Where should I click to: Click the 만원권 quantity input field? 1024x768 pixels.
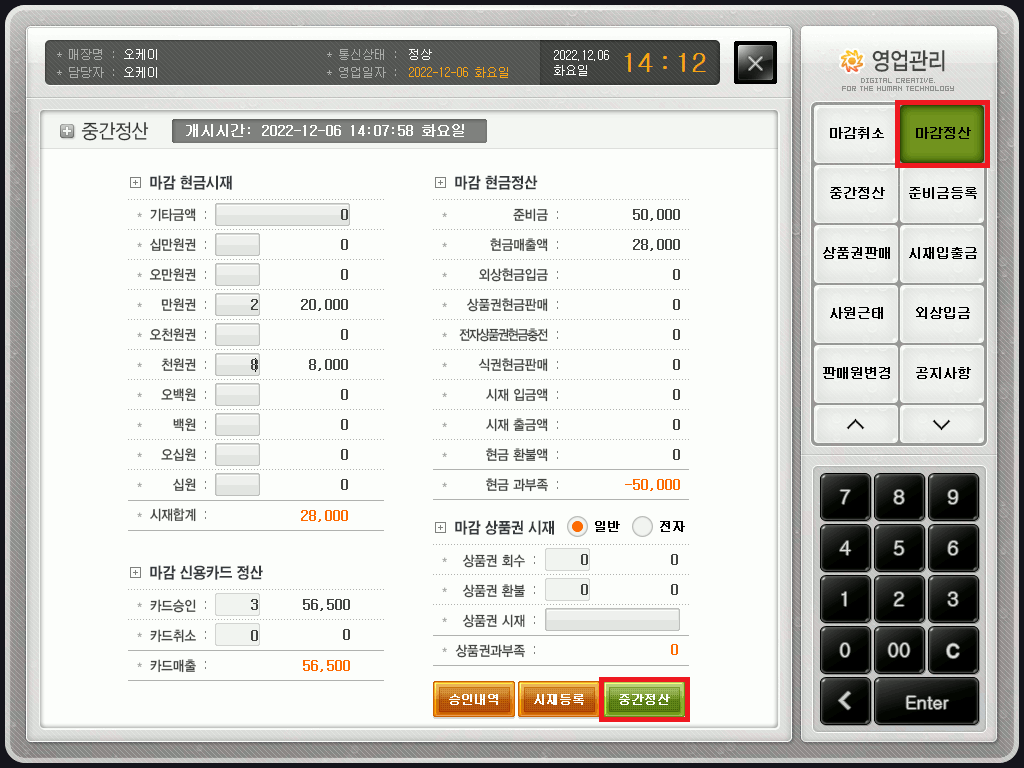238,305
